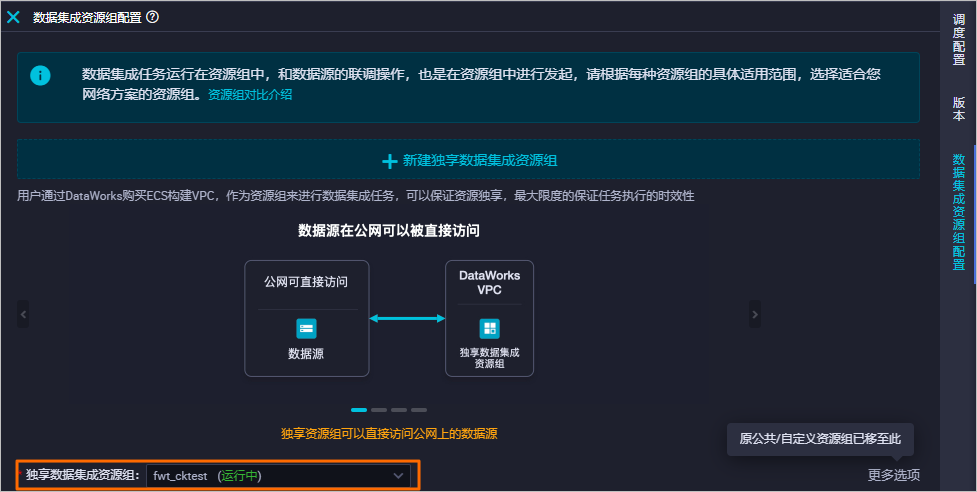The image size is (977, 492).
Task: Select the third carousel indicator dot
Action: pos(399,410)
